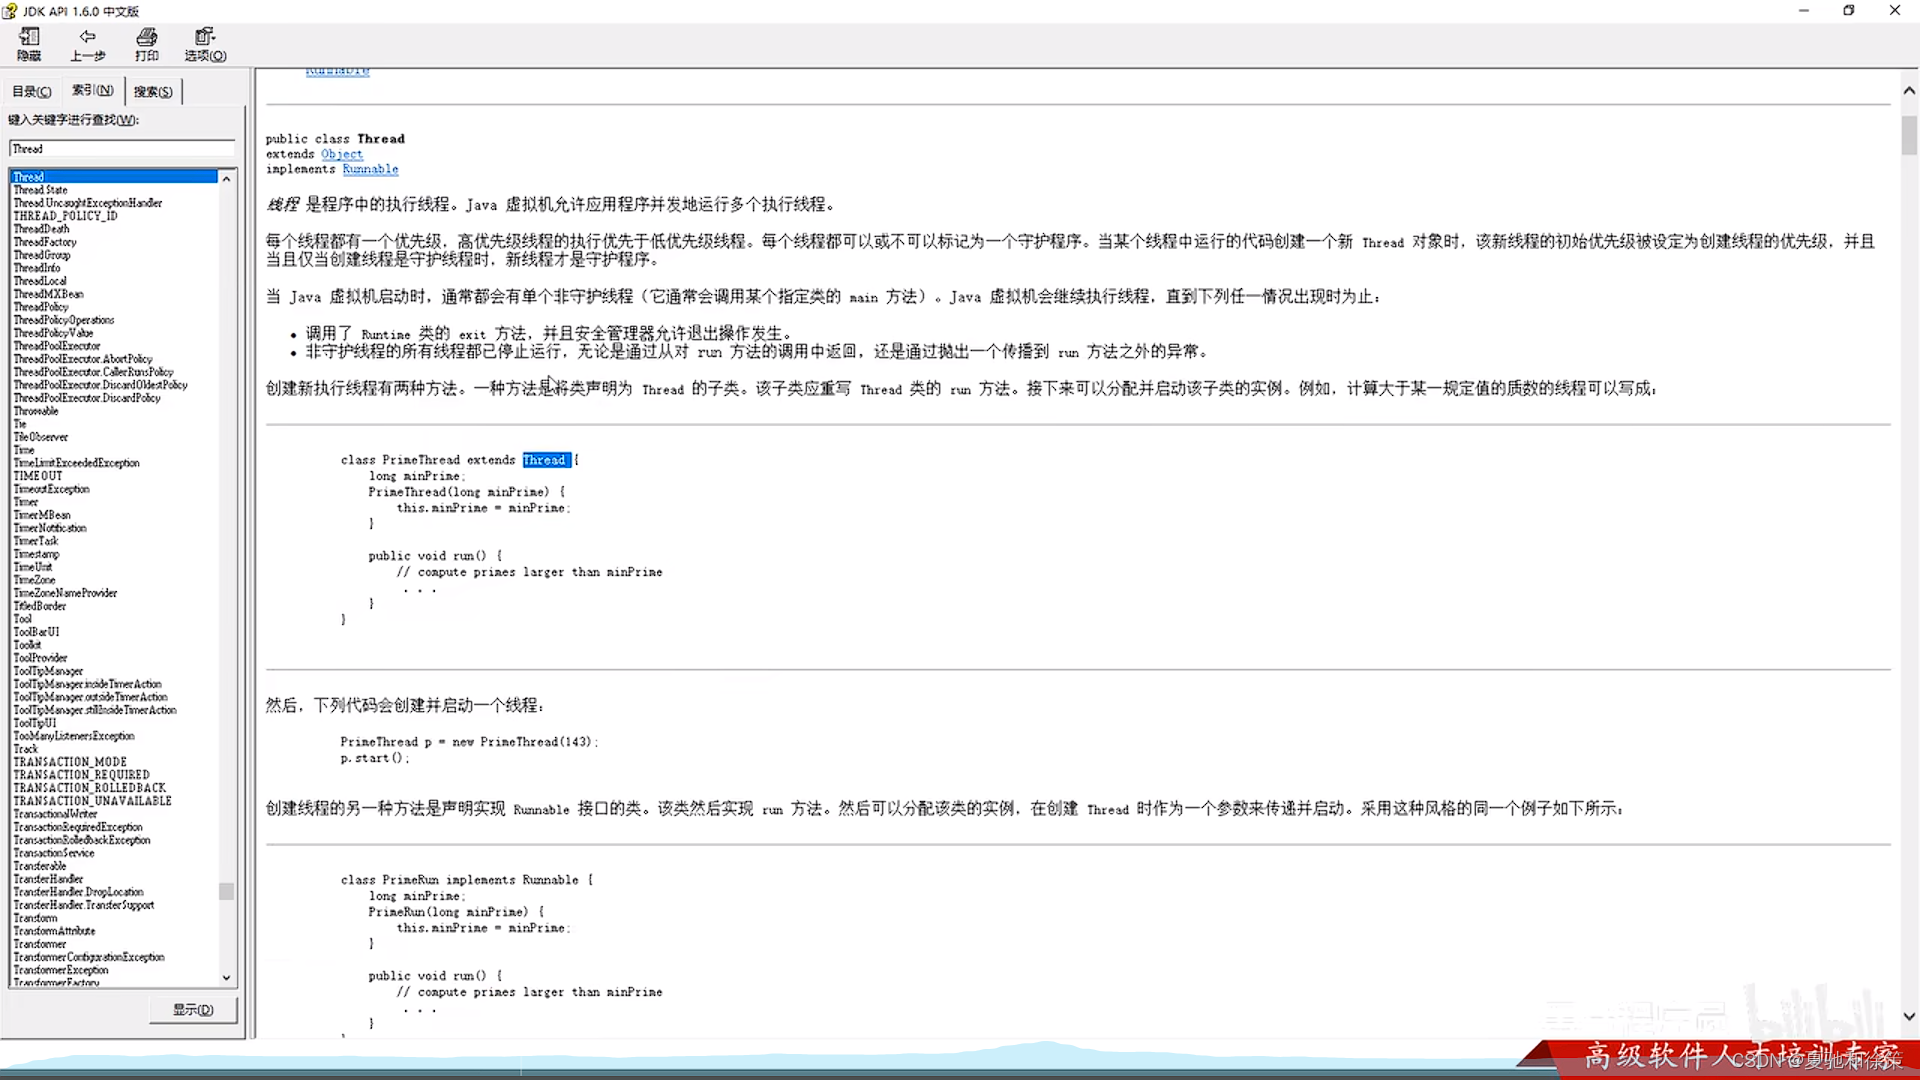Click the keyword input field containing Thread
Image resolution: width=1920 pixels, height=1080 pixels.
coord(122,149)
